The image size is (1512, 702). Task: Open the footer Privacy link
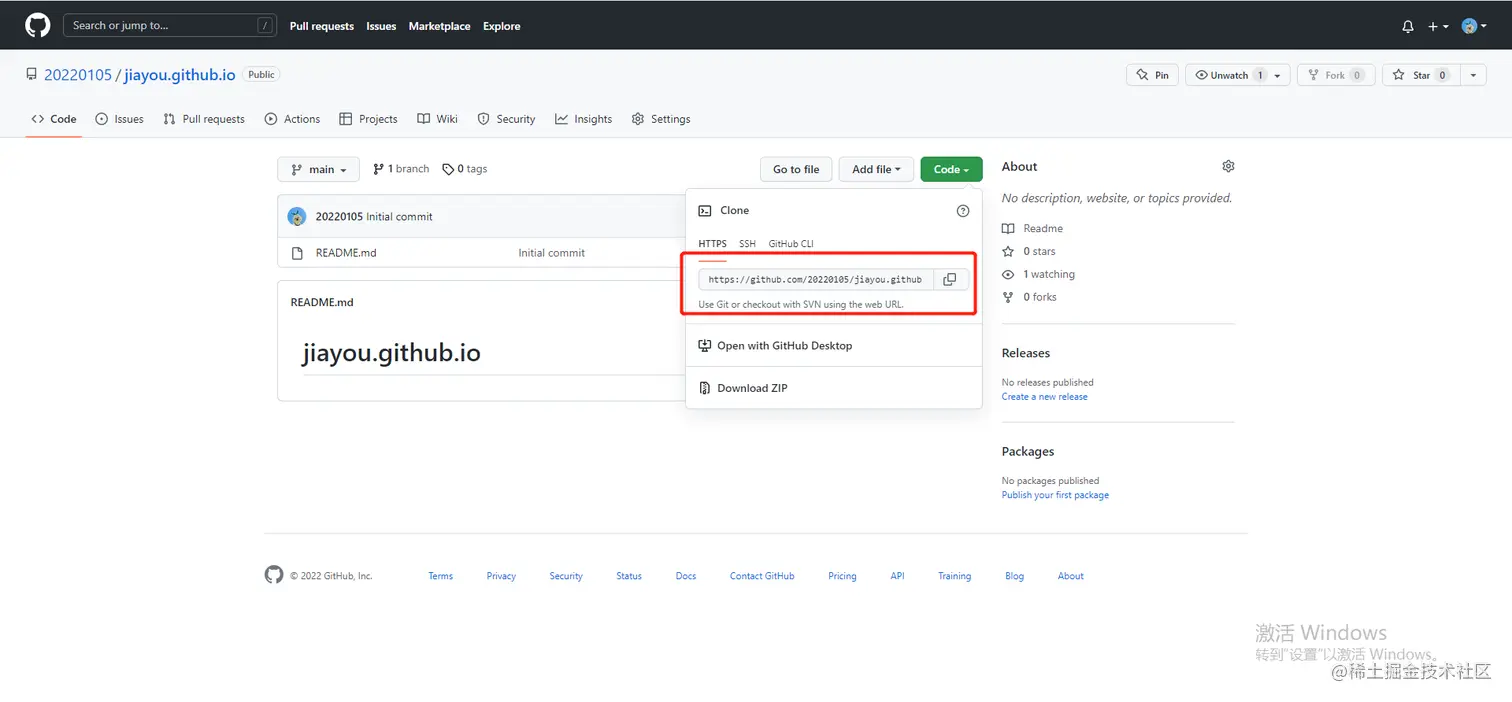click(501, 576)
